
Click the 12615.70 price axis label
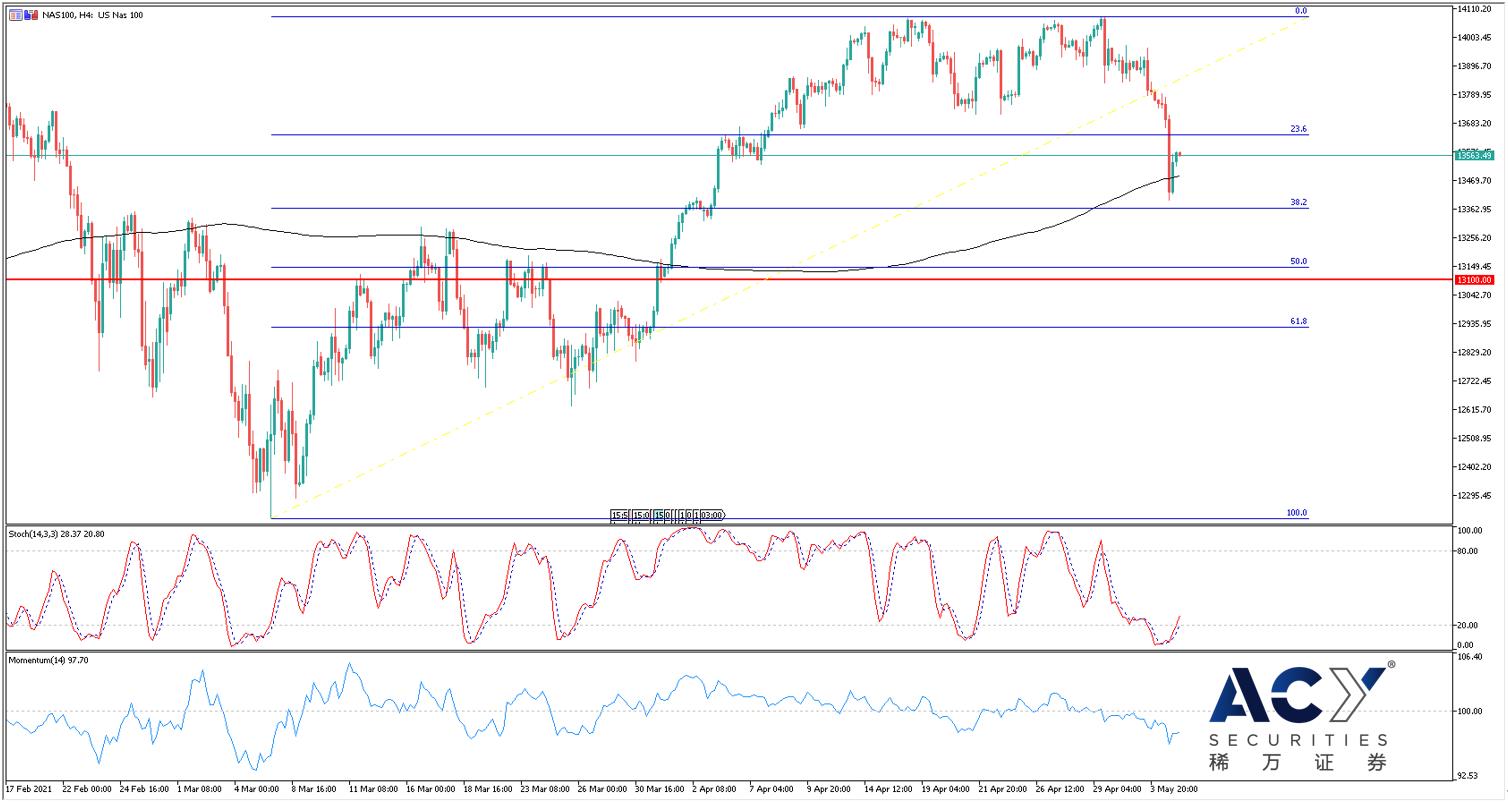[1476, 410]
